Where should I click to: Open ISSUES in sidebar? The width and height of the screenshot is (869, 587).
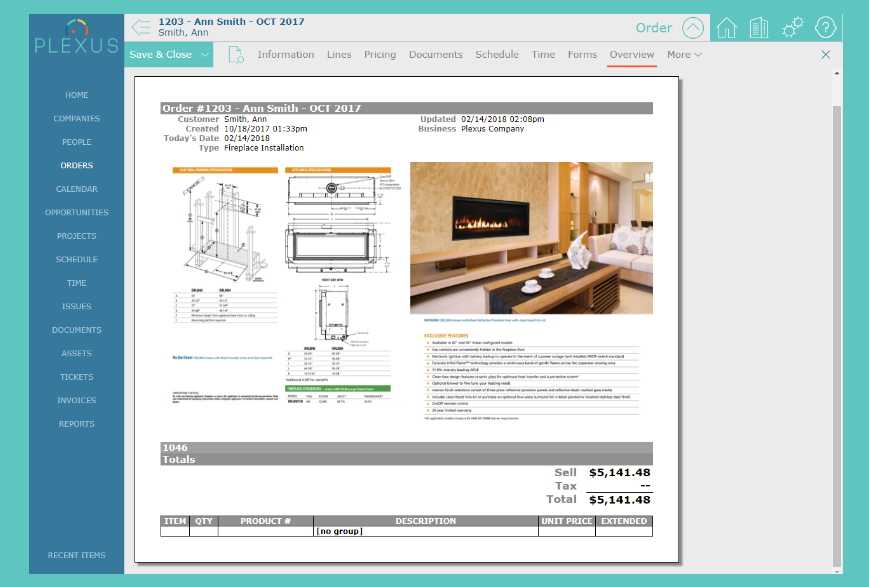pos(76,307)
